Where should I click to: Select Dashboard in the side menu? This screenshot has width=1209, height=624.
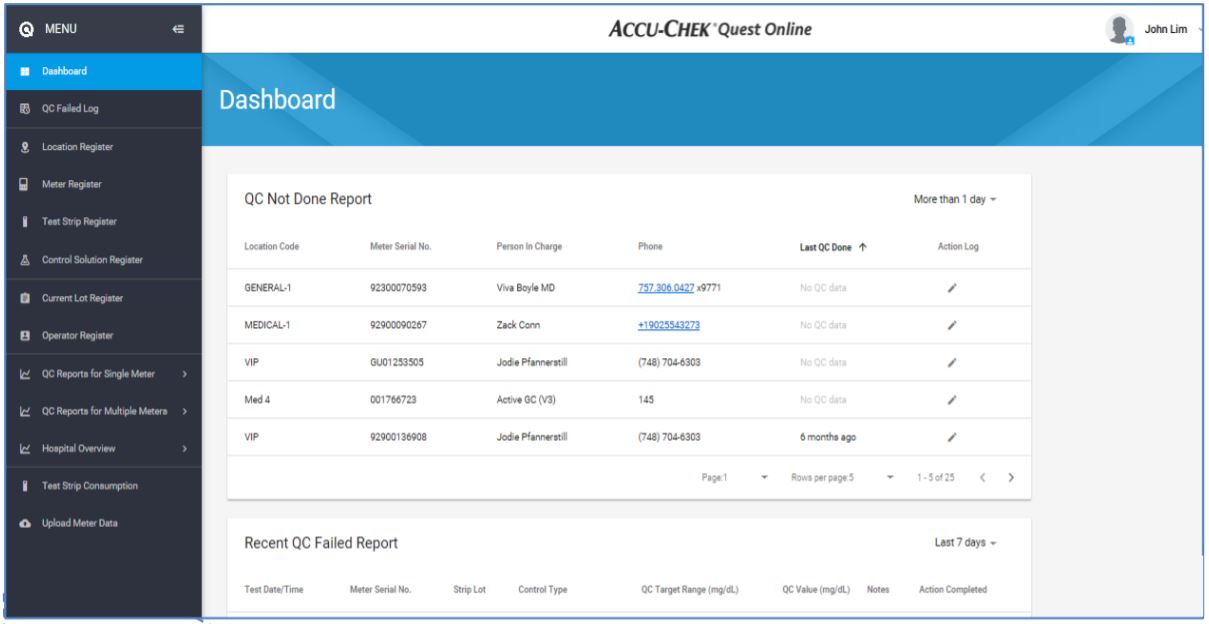[103, 72]
